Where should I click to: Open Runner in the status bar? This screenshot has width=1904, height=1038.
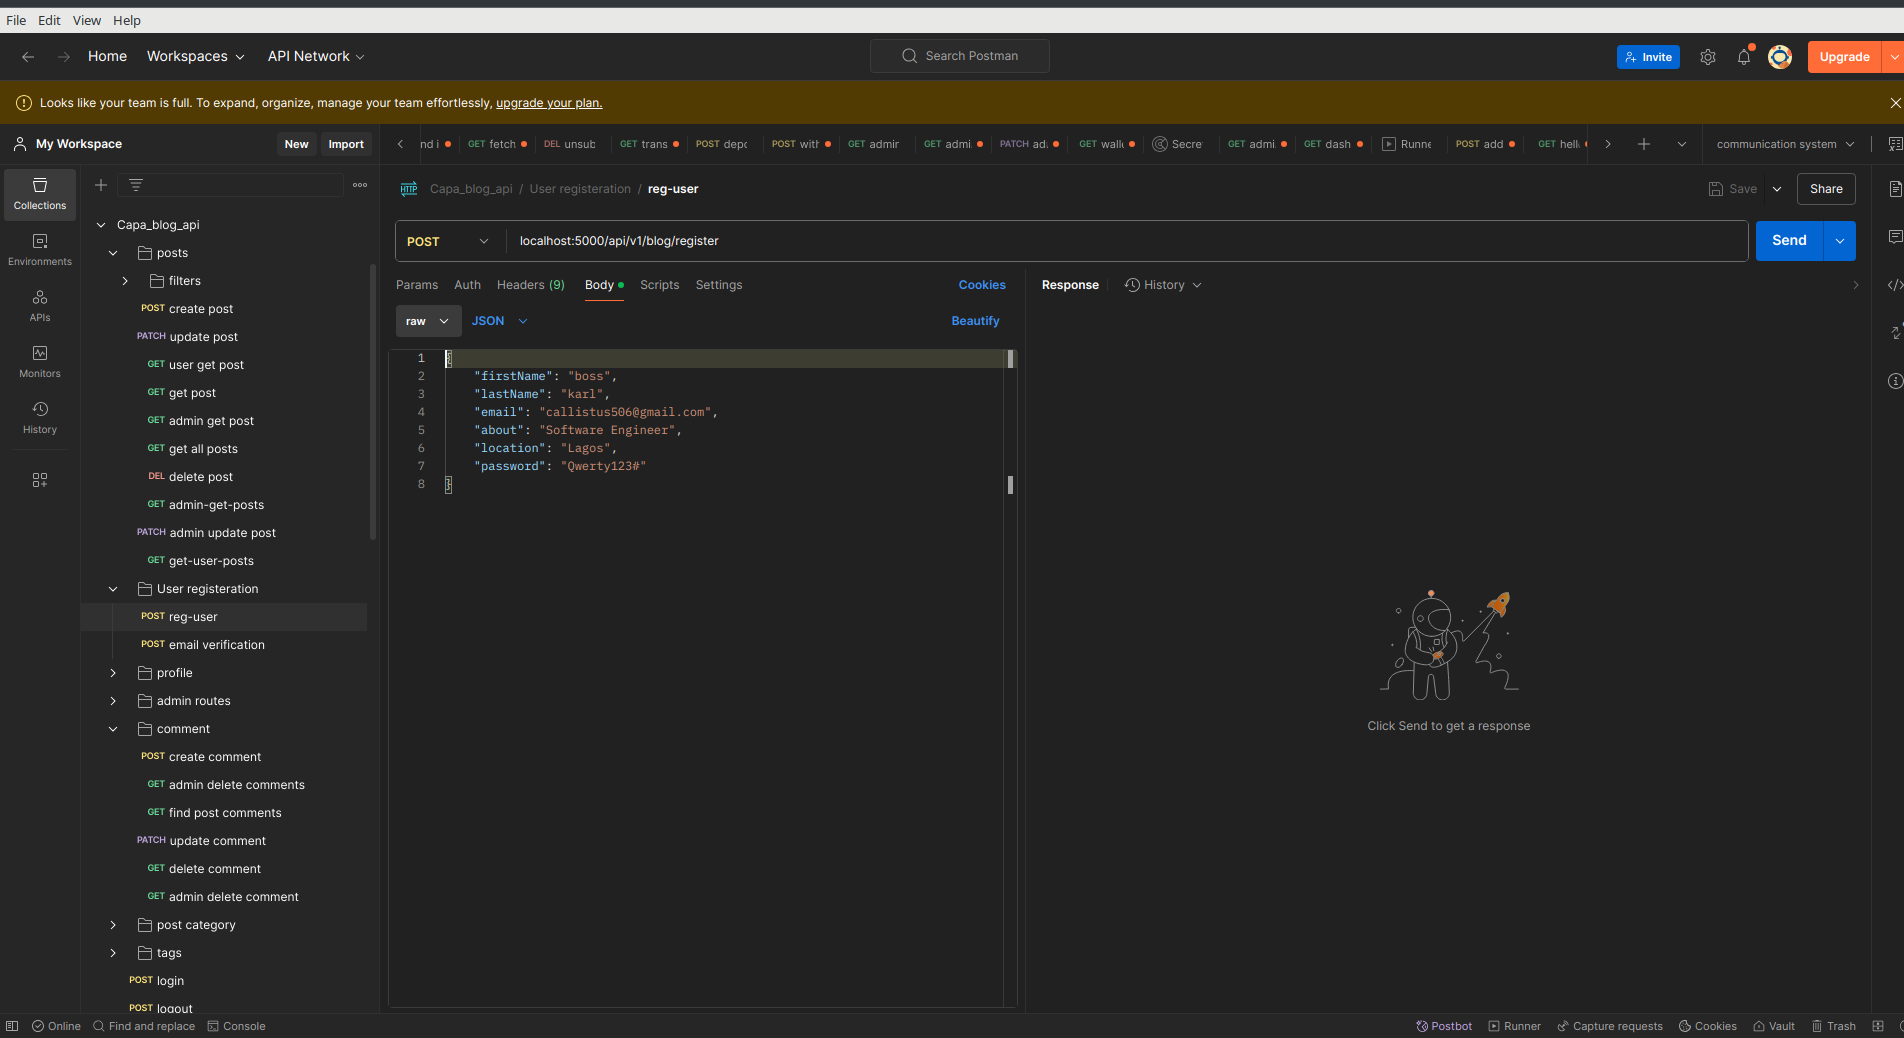coord(1514,1026)
